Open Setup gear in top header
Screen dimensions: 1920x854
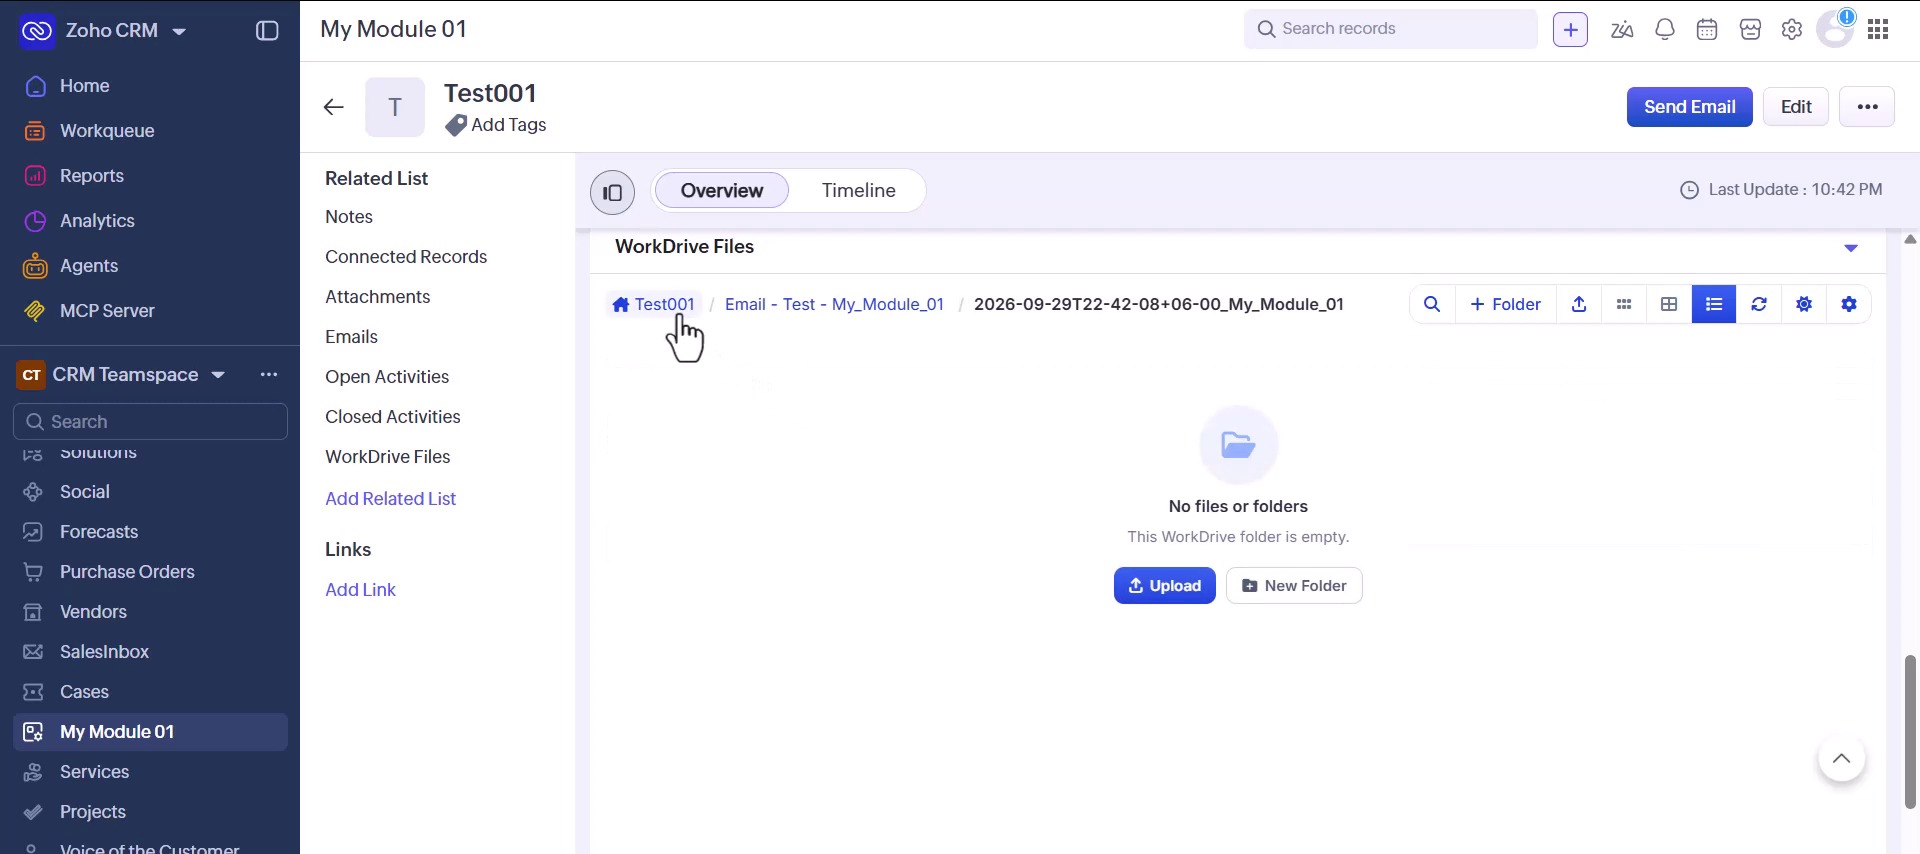(1792, 30)
